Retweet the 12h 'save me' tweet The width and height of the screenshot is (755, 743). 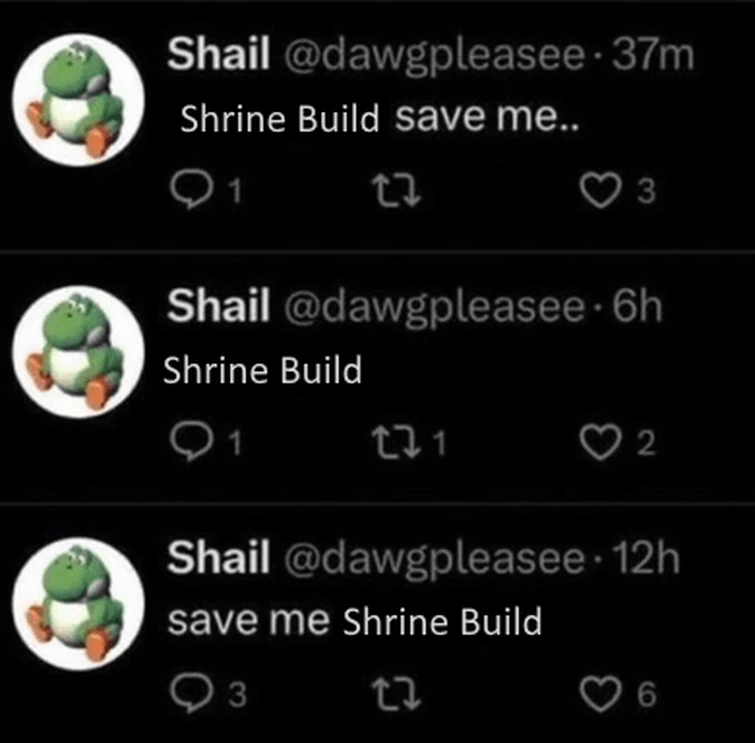pos(397,695)
